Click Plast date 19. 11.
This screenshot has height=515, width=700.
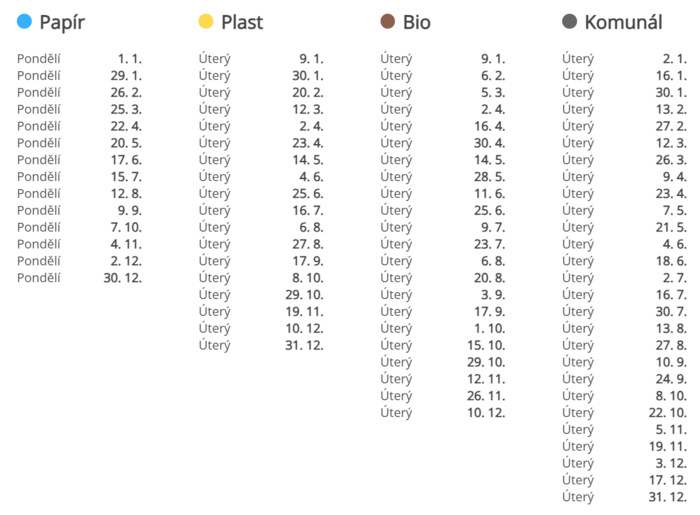click(304, 311)
